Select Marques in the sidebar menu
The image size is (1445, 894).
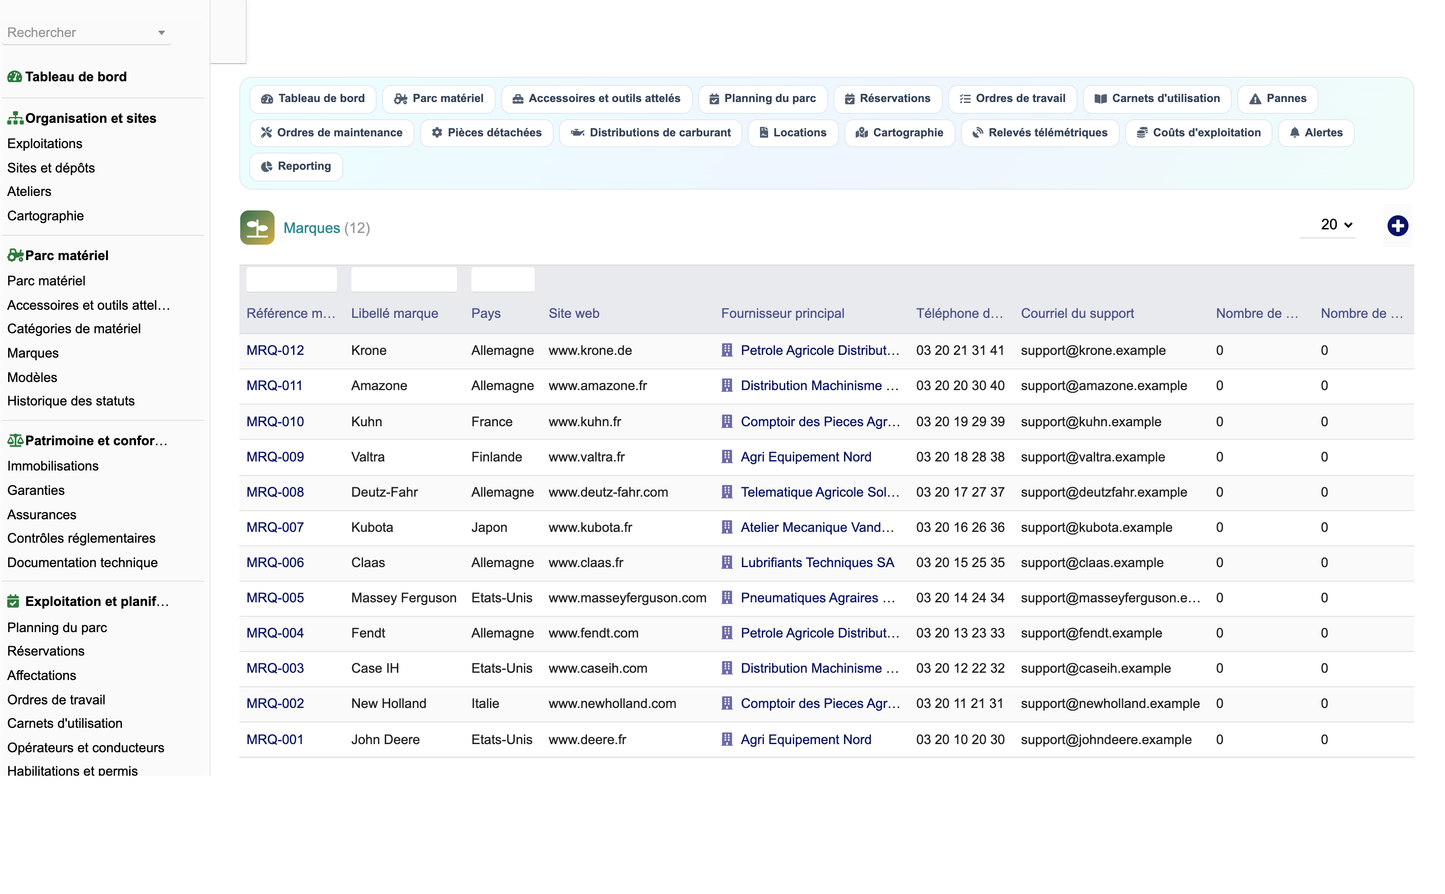[x=33, y=353]
